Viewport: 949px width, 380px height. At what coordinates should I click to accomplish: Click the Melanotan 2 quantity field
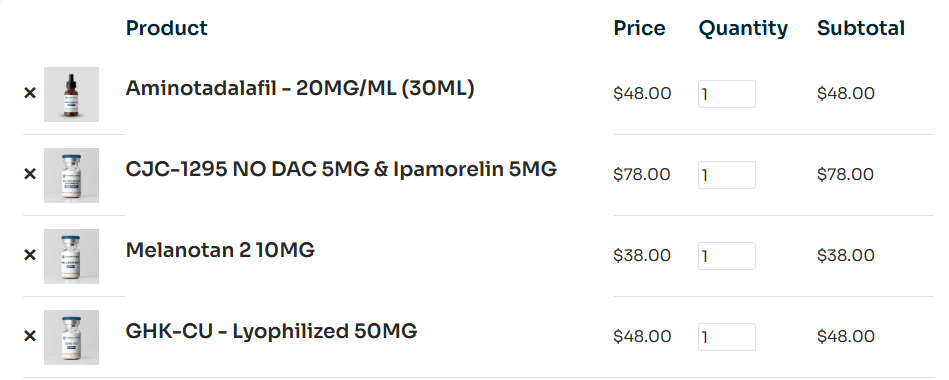[726, 256]
